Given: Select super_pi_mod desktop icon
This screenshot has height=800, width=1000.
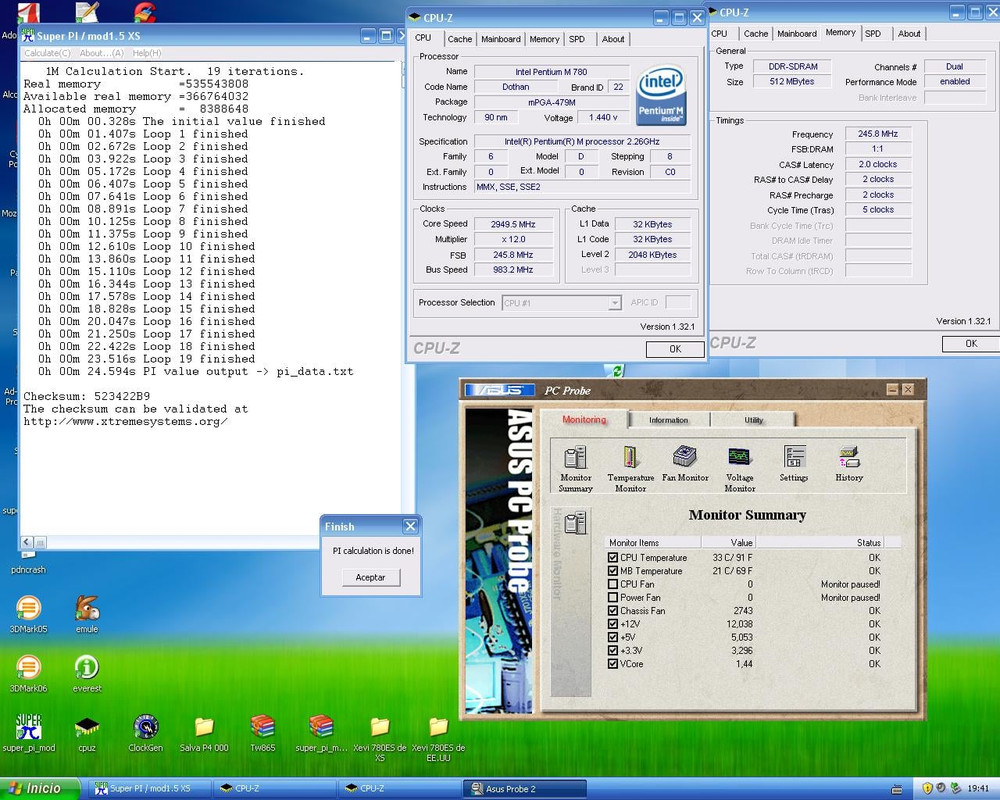Looking at the screenshot, I should pos(29,734).
